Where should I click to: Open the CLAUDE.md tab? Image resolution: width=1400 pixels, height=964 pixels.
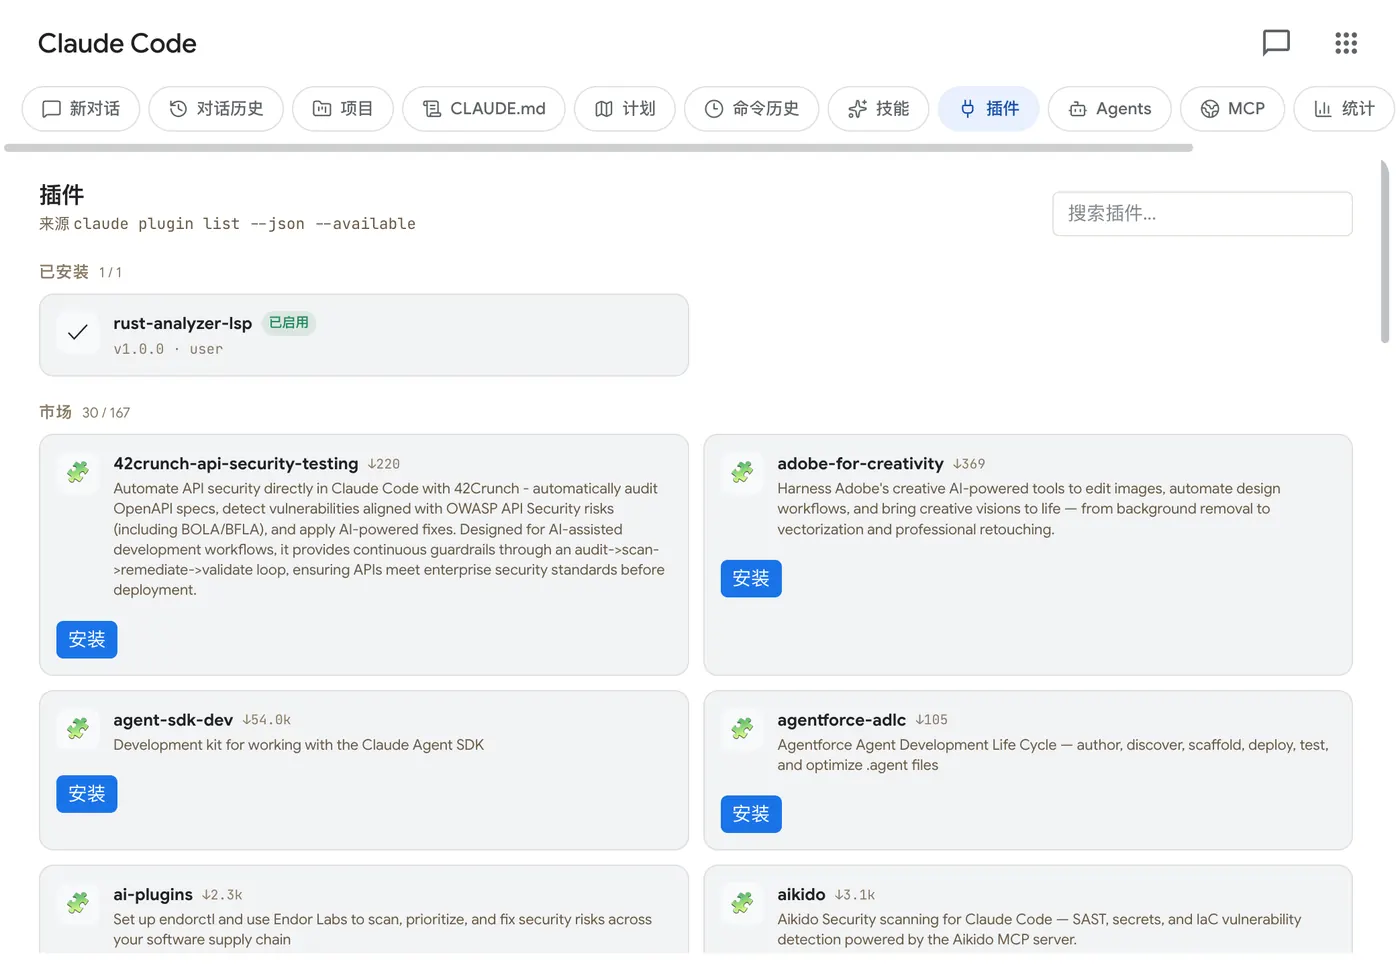point(484,109)
